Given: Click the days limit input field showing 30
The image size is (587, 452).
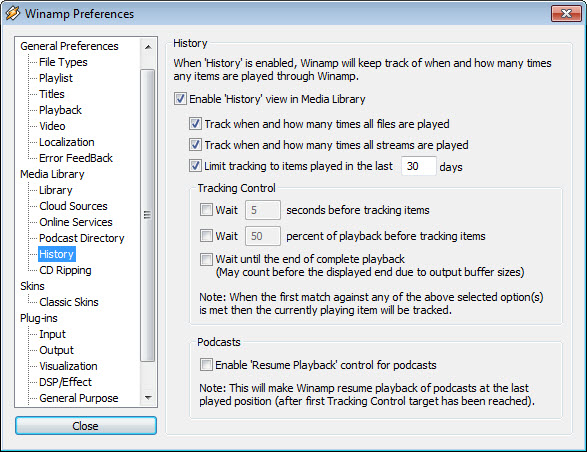Looking at the screenshot, I should (419, 166).
